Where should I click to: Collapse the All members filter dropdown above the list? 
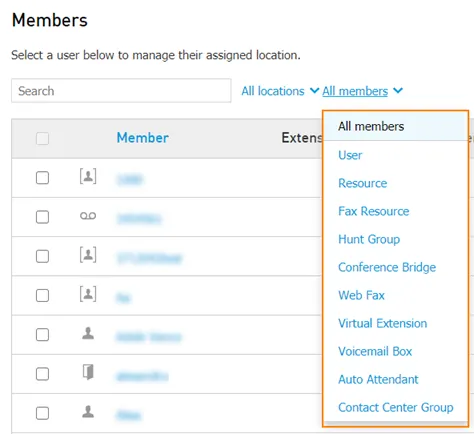[x=363, y=91]
